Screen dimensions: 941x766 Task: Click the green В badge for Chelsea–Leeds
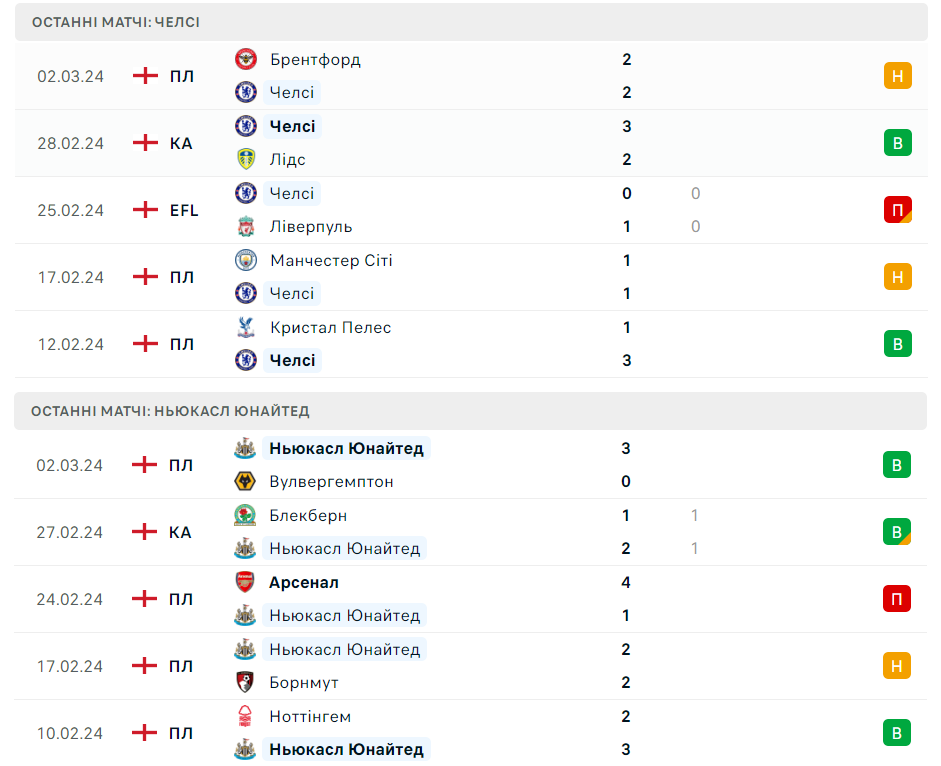897,143
